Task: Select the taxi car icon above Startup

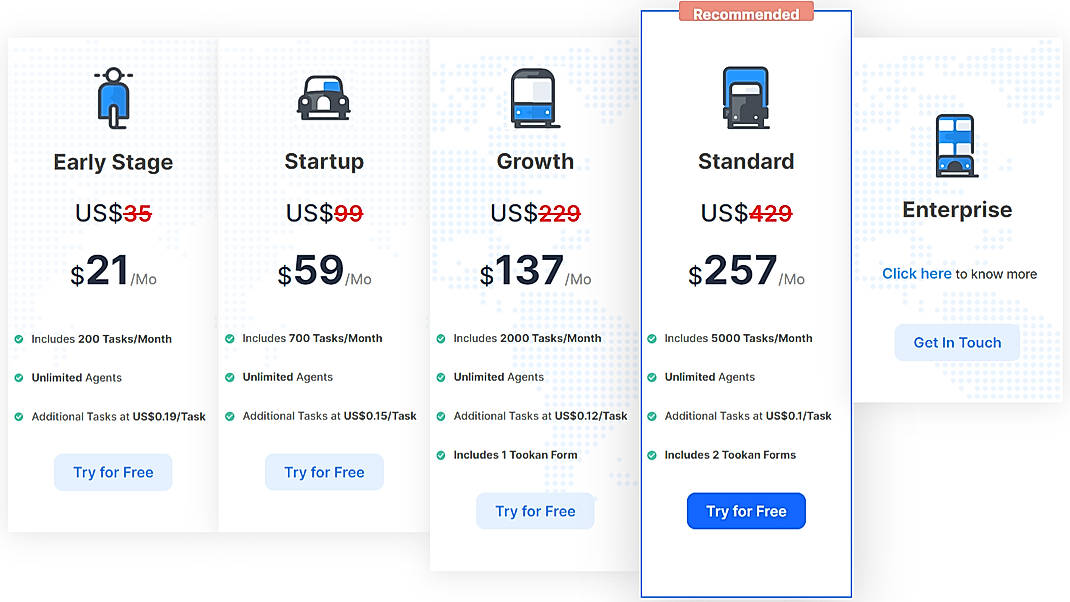Action: click(324, 96)
